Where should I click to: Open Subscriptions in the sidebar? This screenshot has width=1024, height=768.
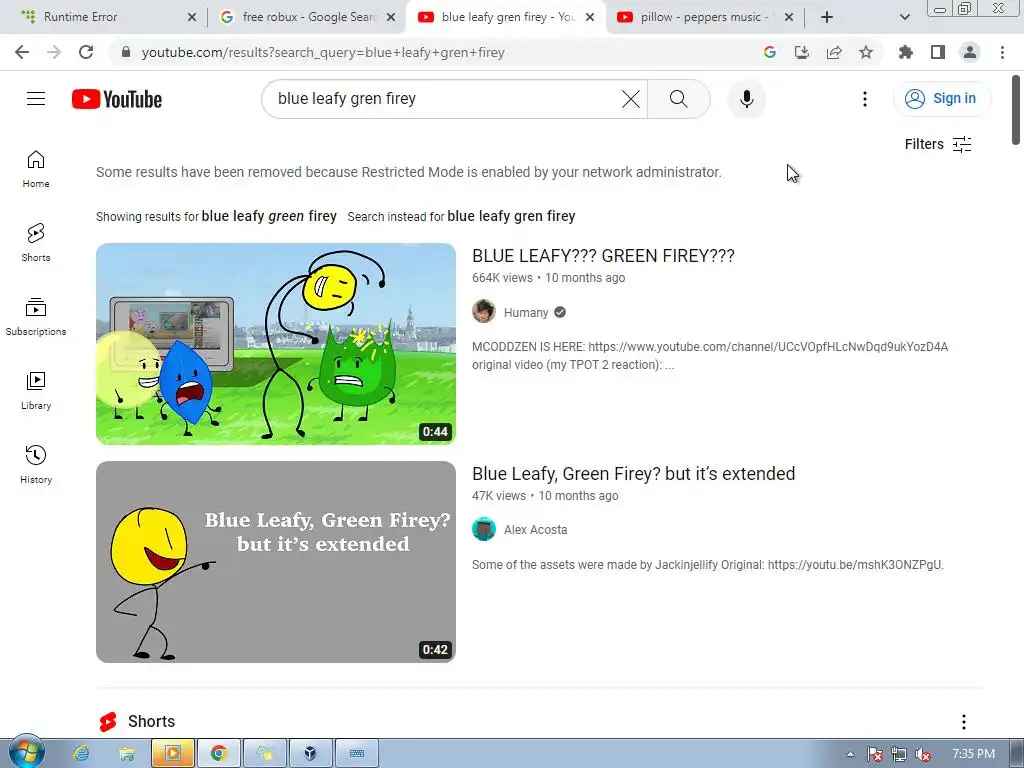[x=36, y=317]
